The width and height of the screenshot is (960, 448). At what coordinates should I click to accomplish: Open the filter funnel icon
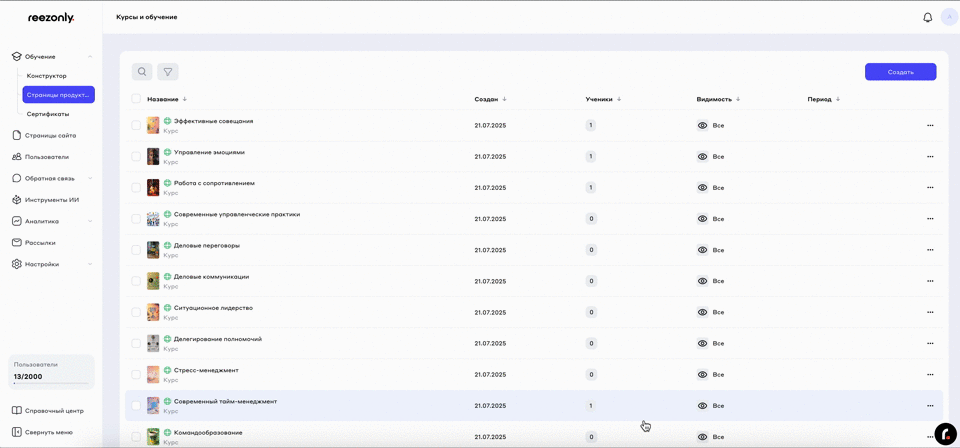pyautogui.click(x=168, y=72)
